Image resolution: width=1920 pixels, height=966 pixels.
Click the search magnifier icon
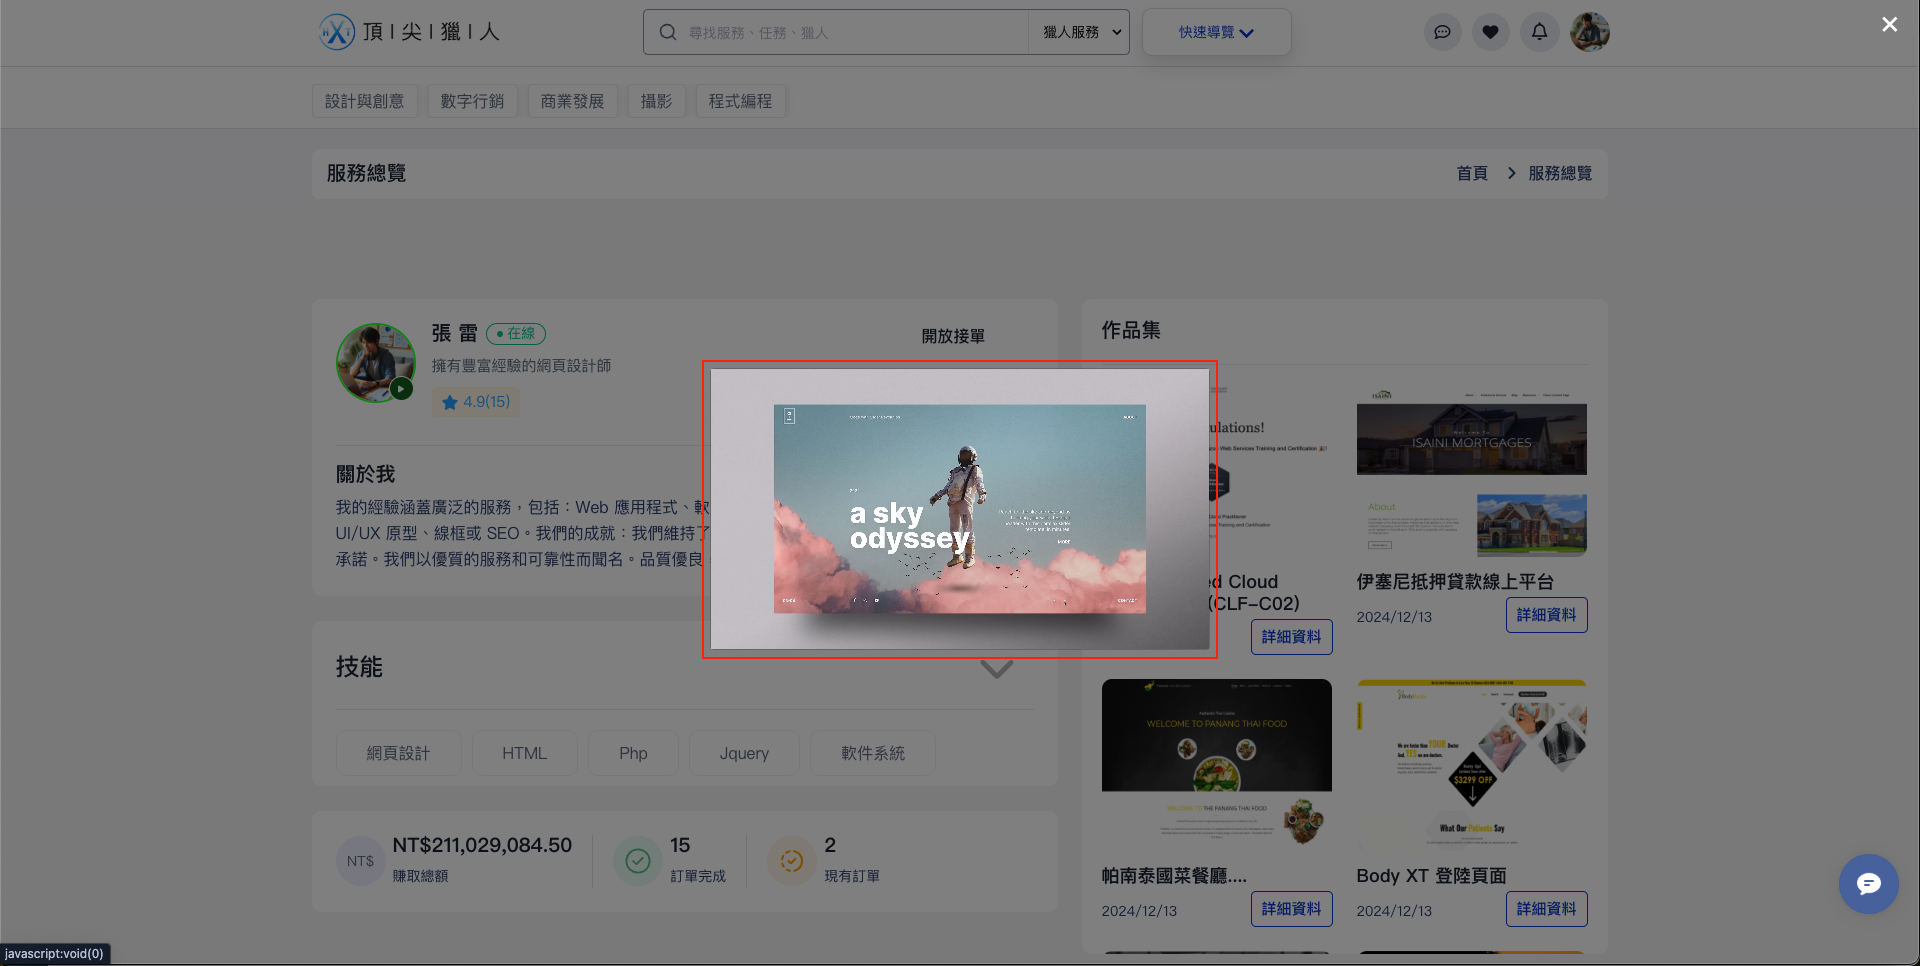667,31
